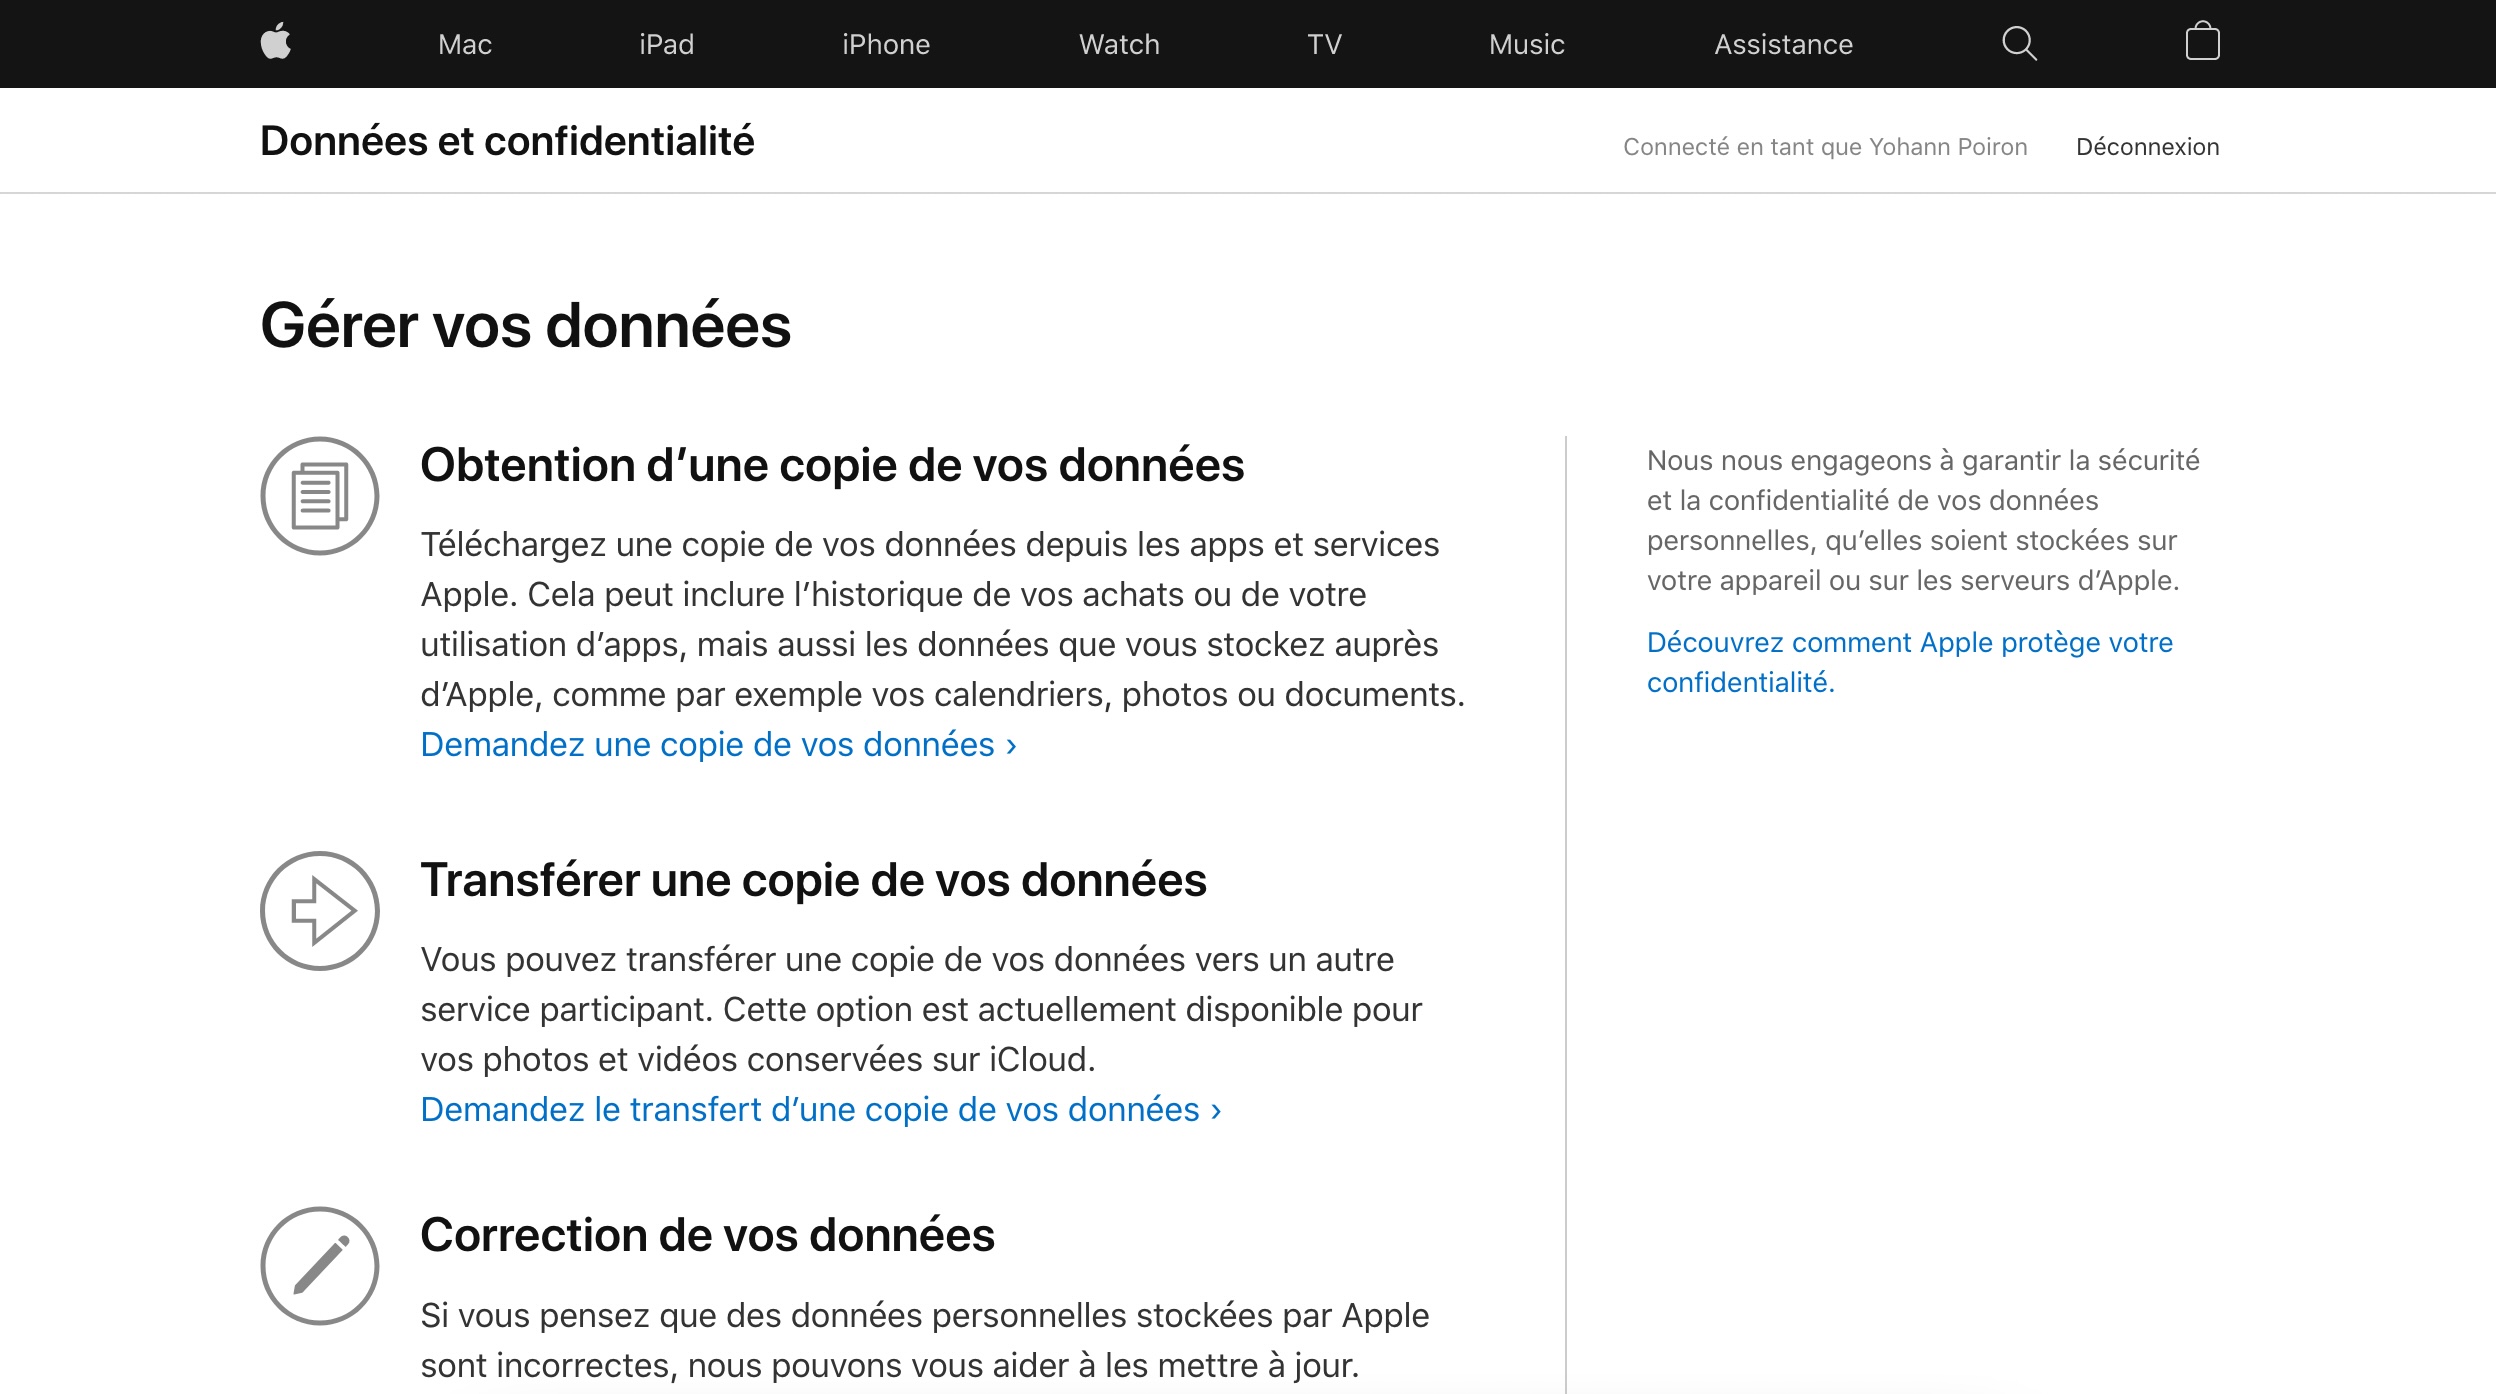Click the pencil correction icon
The image size is (2496, 1394).
[x=320, y=1266]
